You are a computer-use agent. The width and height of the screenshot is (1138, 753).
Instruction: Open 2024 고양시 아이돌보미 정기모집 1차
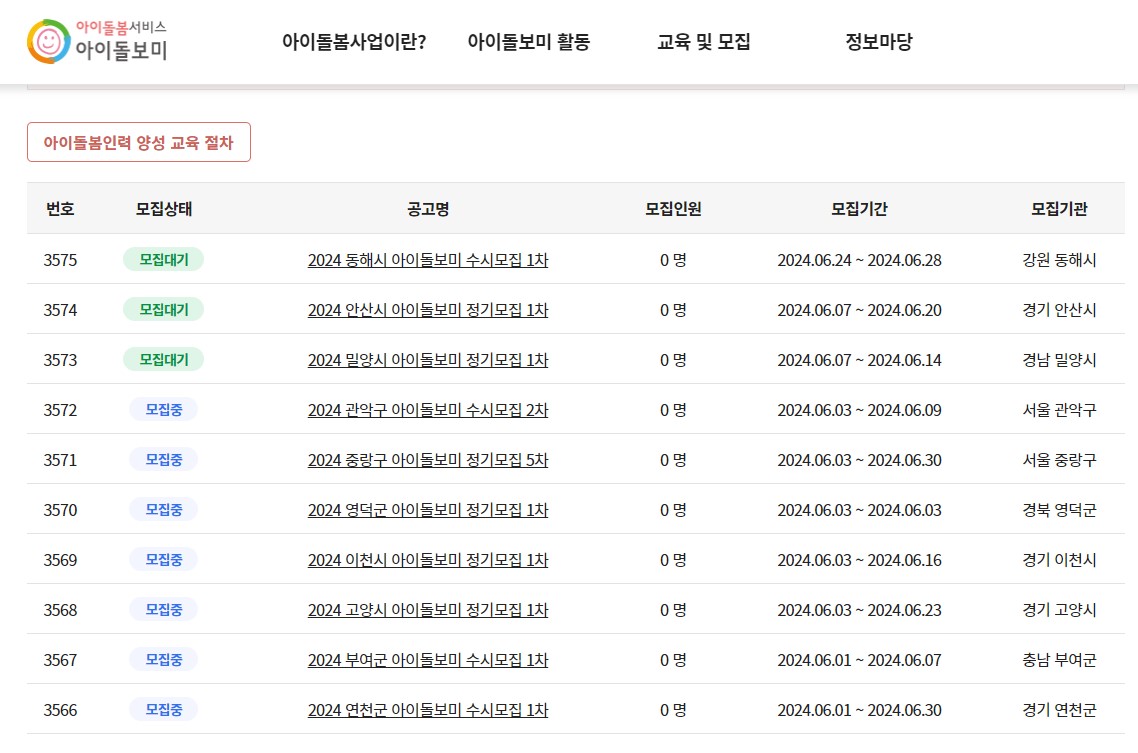(428, 610)
